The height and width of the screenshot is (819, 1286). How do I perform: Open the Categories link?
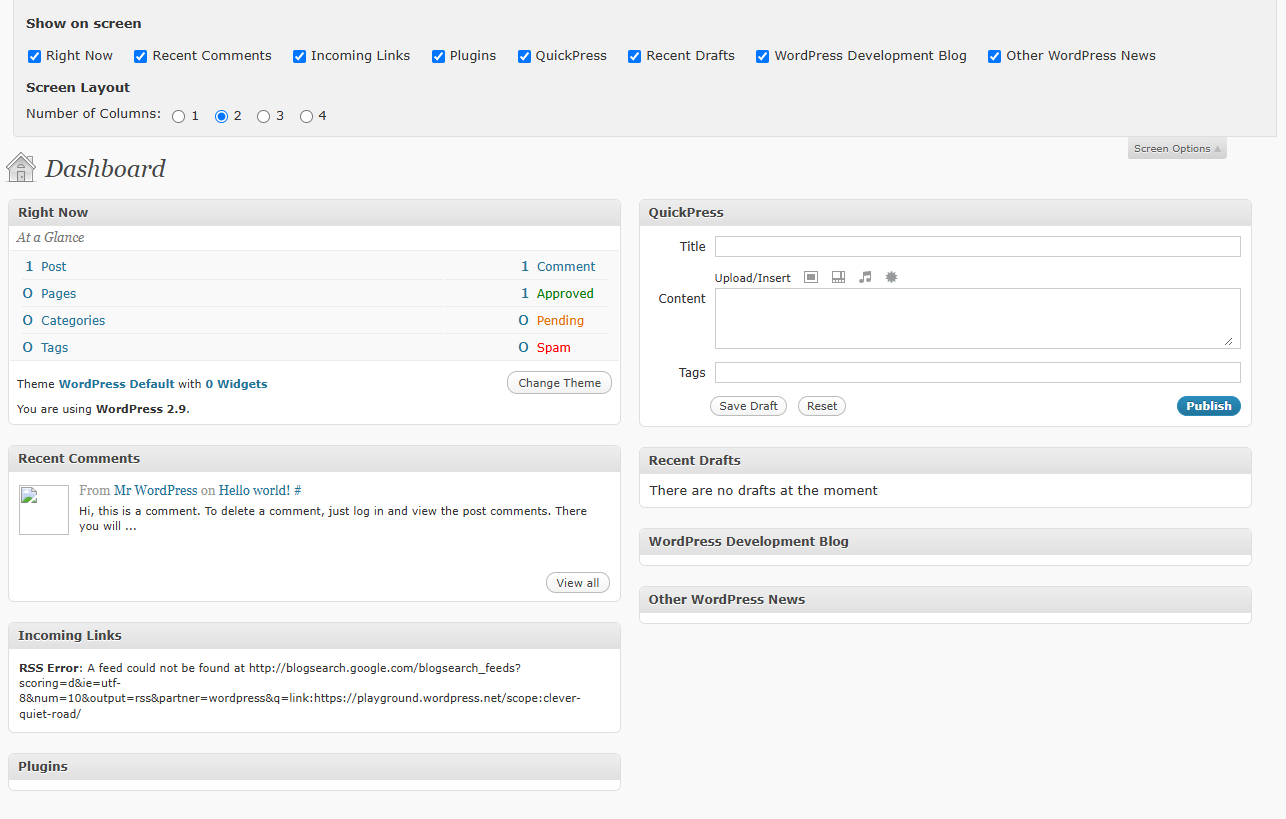[73, 321]
